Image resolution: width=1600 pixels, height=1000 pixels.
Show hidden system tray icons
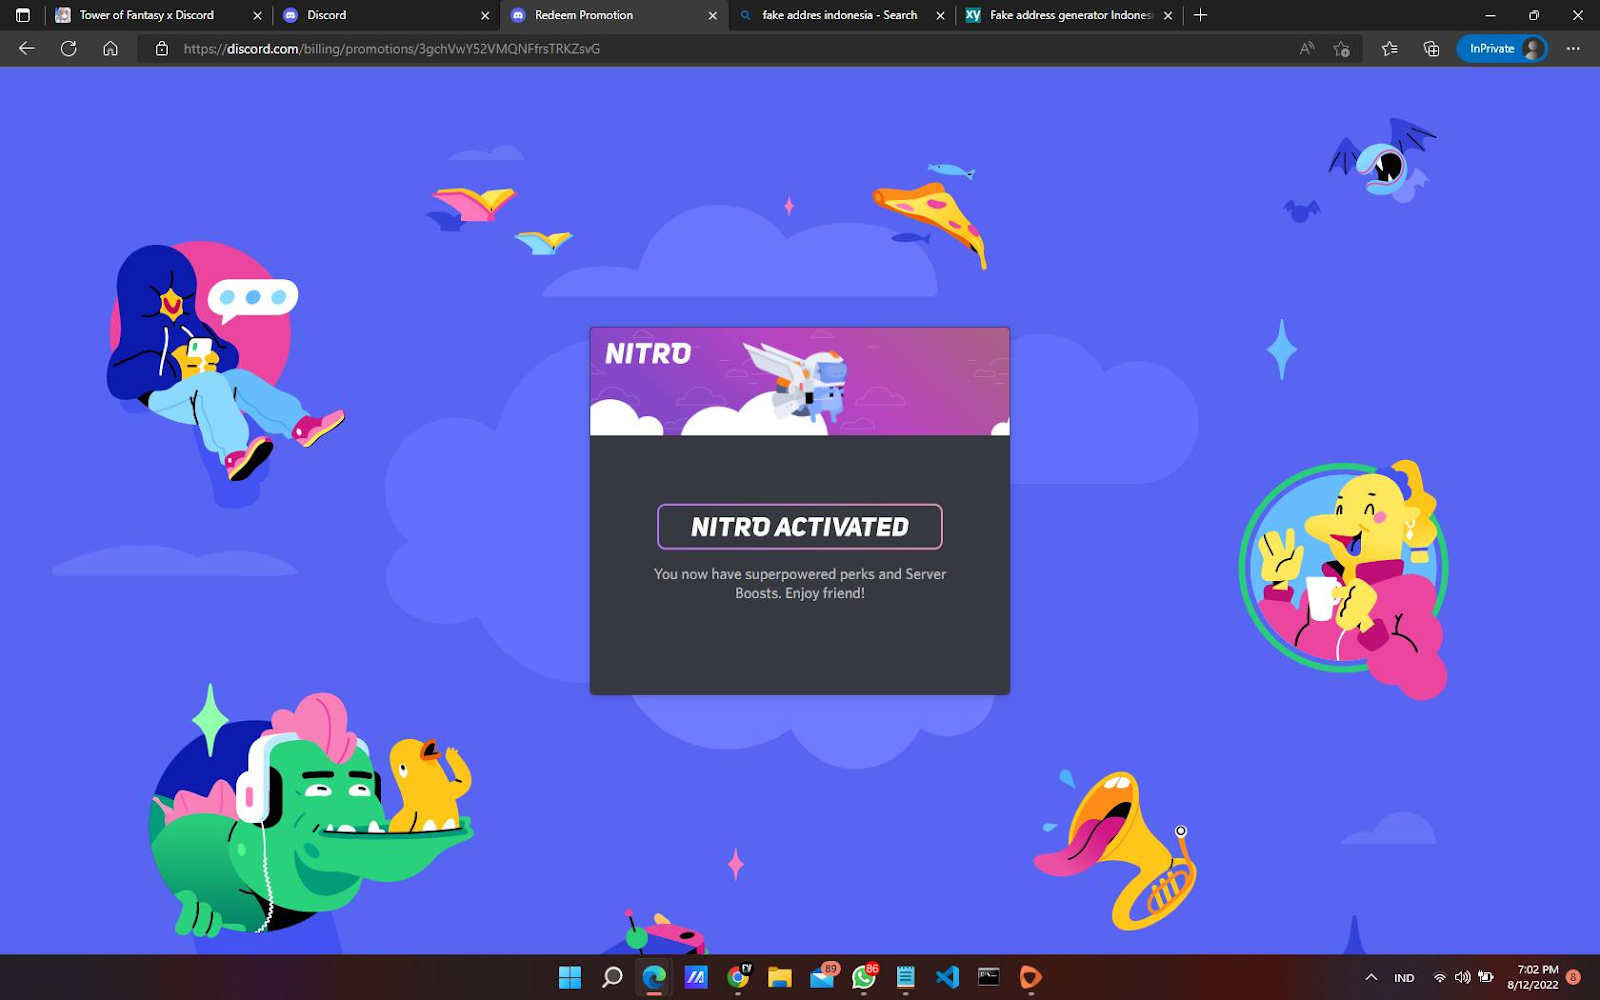1371,977
